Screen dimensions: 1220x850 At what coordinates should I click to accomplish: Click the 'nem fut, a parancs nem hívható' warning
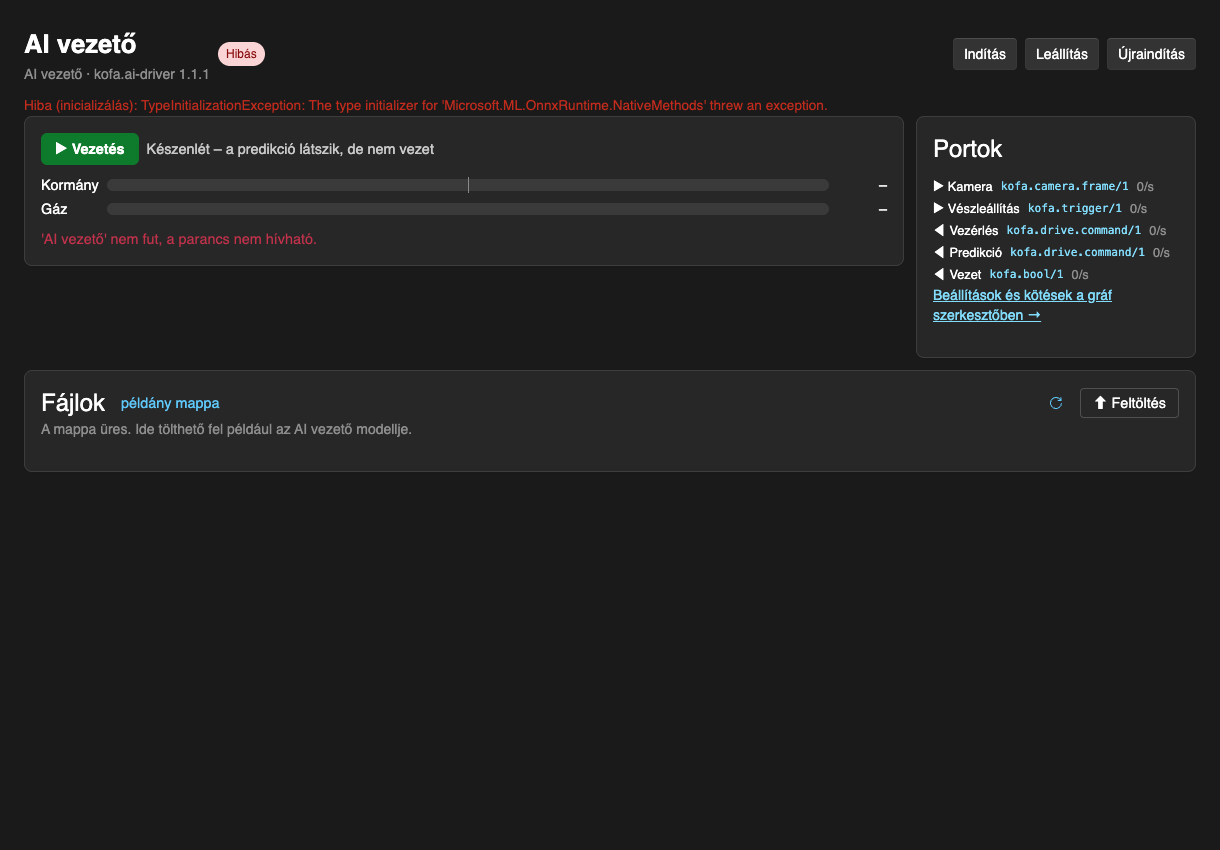click(179, 239)
